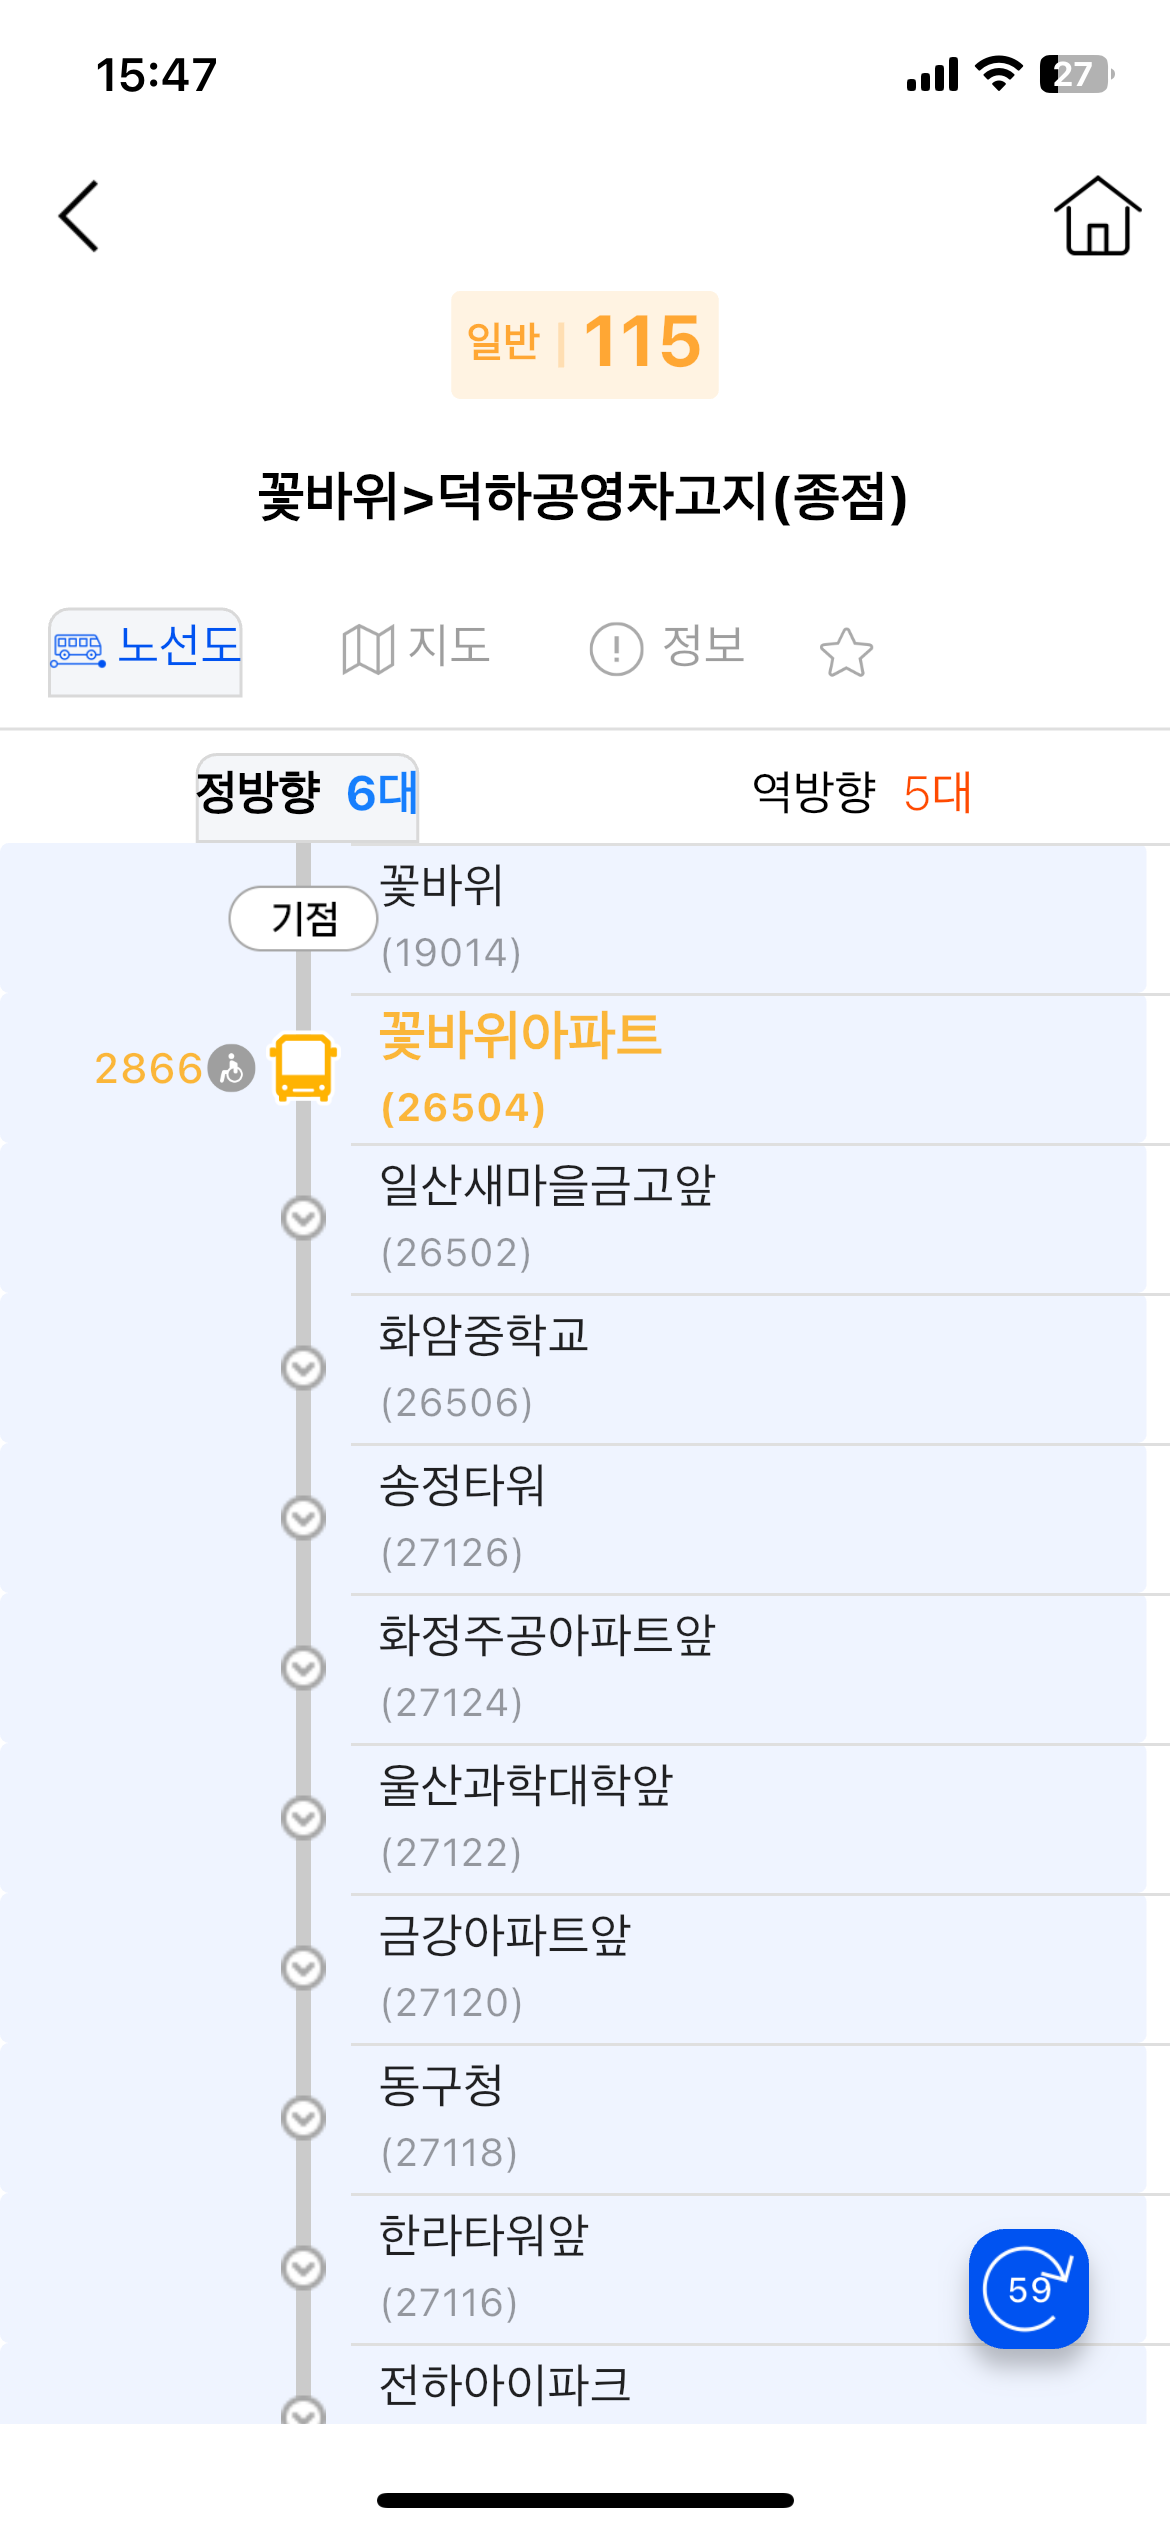Expand the 송정타워 stop chevron

pos(304,1518)
